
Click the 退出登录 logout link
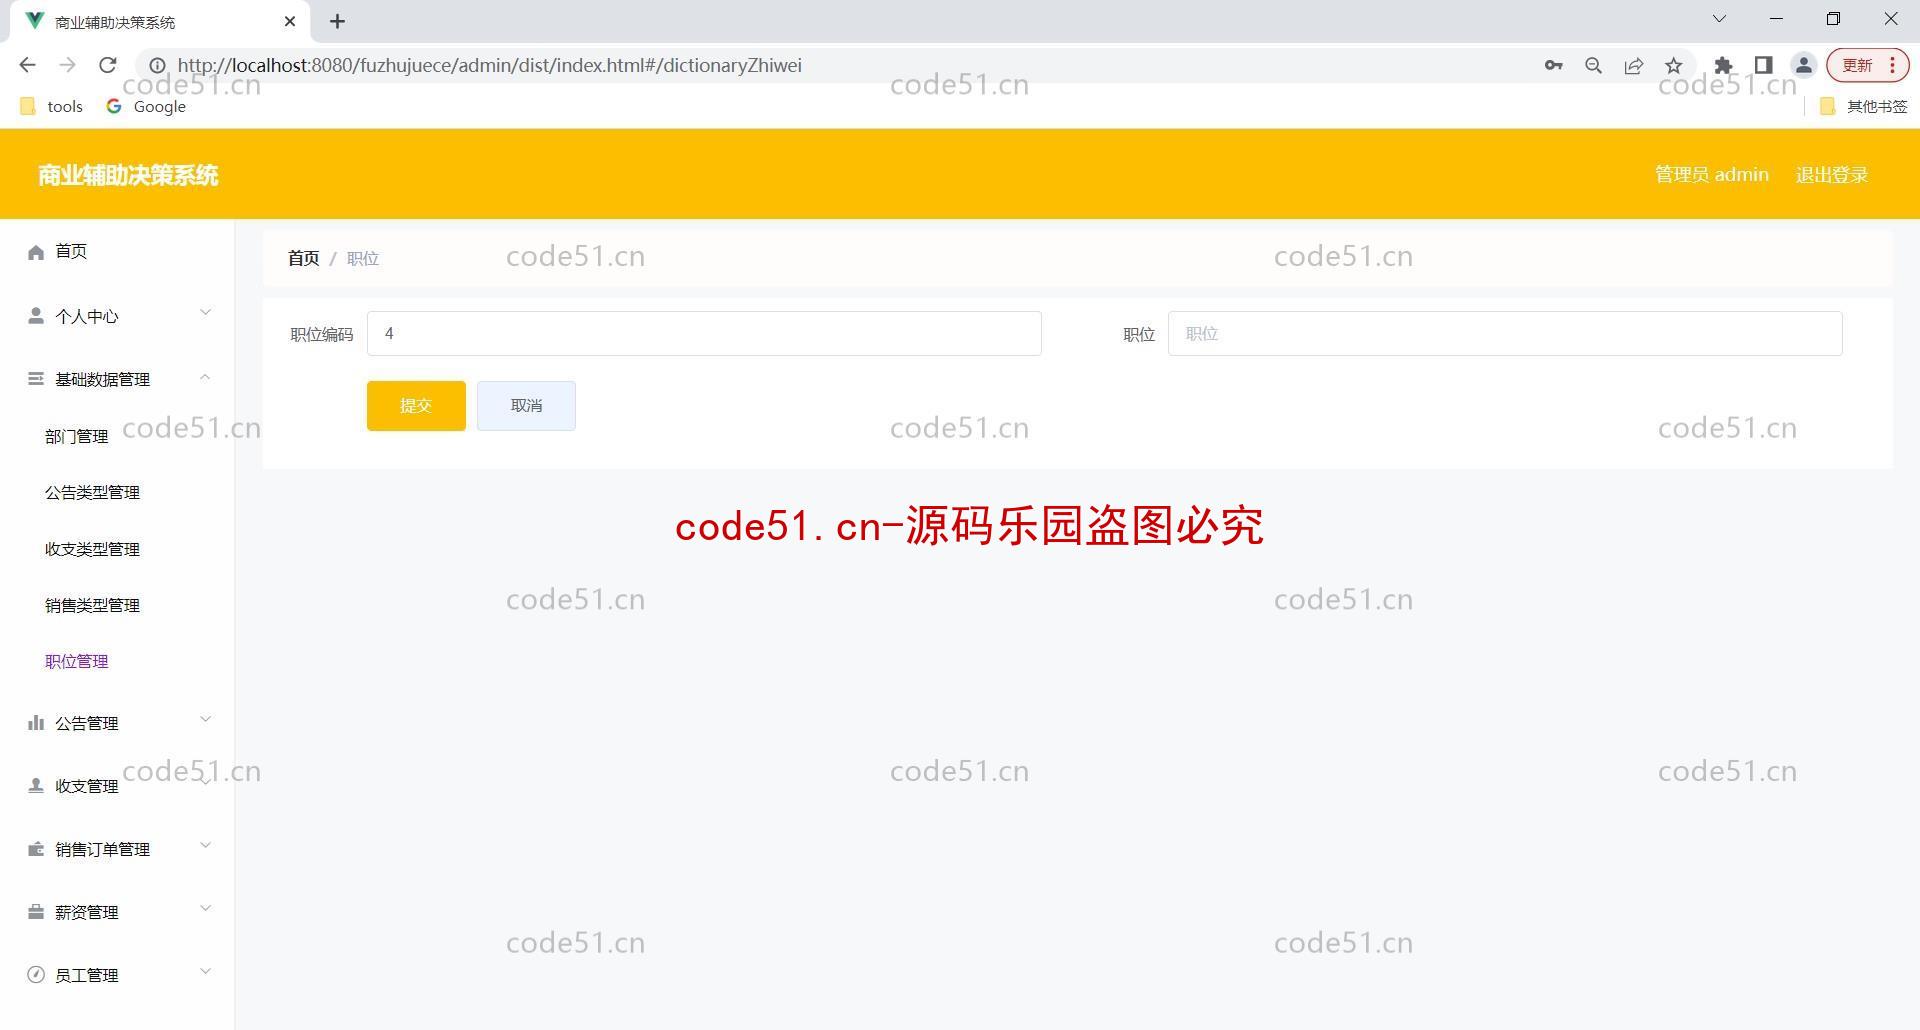coord(1831,175)
